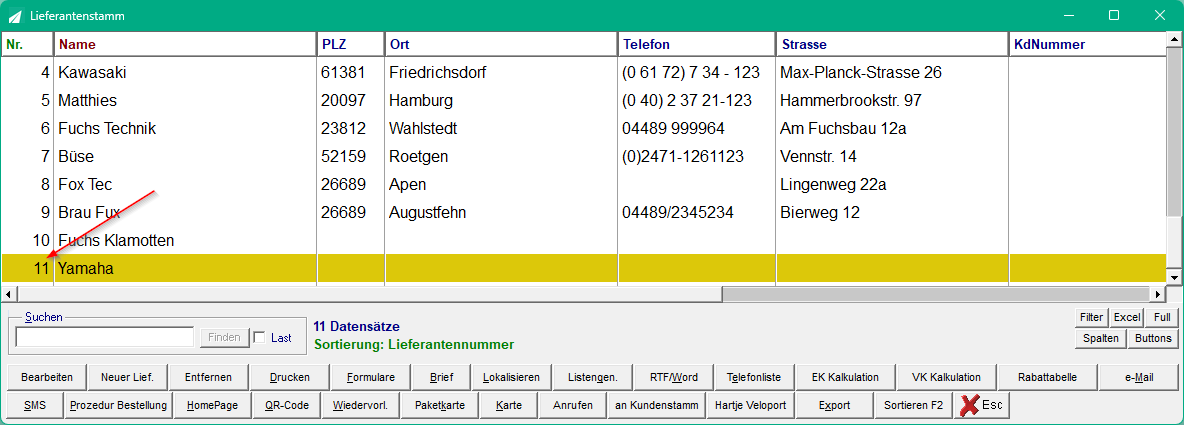Open Listengen. list generator
Screen dimensions: 1184x425
coord(592,377)
